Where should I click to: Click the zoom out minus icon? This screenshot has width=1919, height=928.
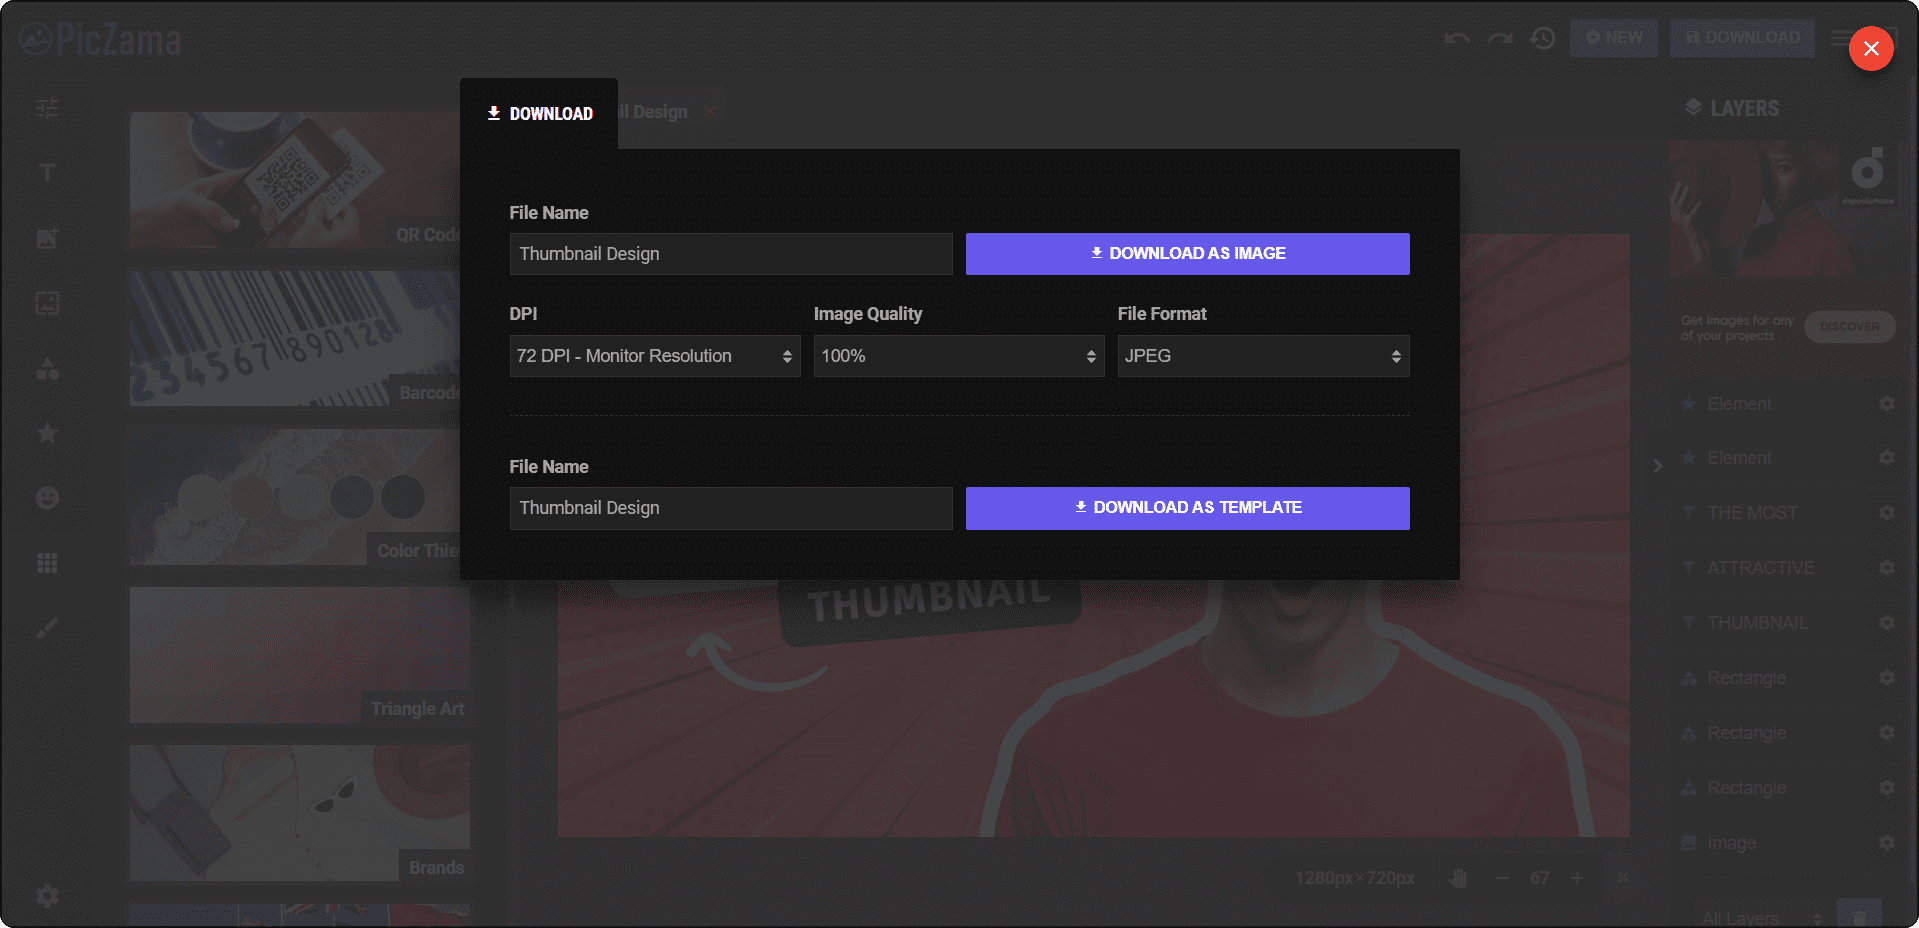1502,878
